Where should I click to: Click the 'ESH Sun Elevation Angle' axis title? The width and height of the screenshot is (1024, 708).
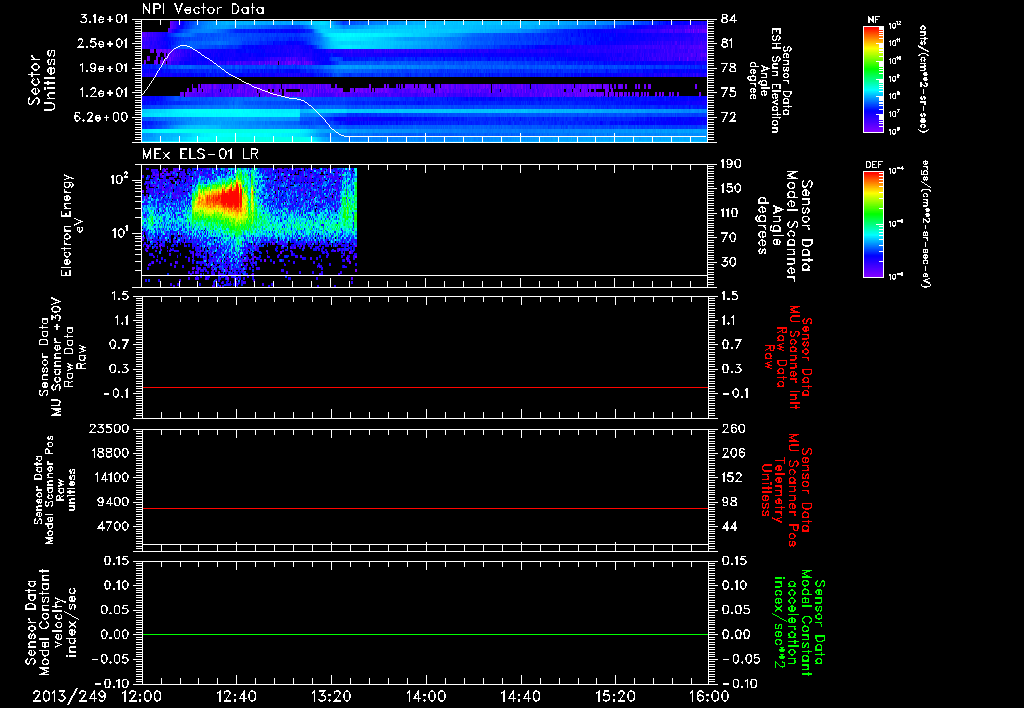pos(770,80)
